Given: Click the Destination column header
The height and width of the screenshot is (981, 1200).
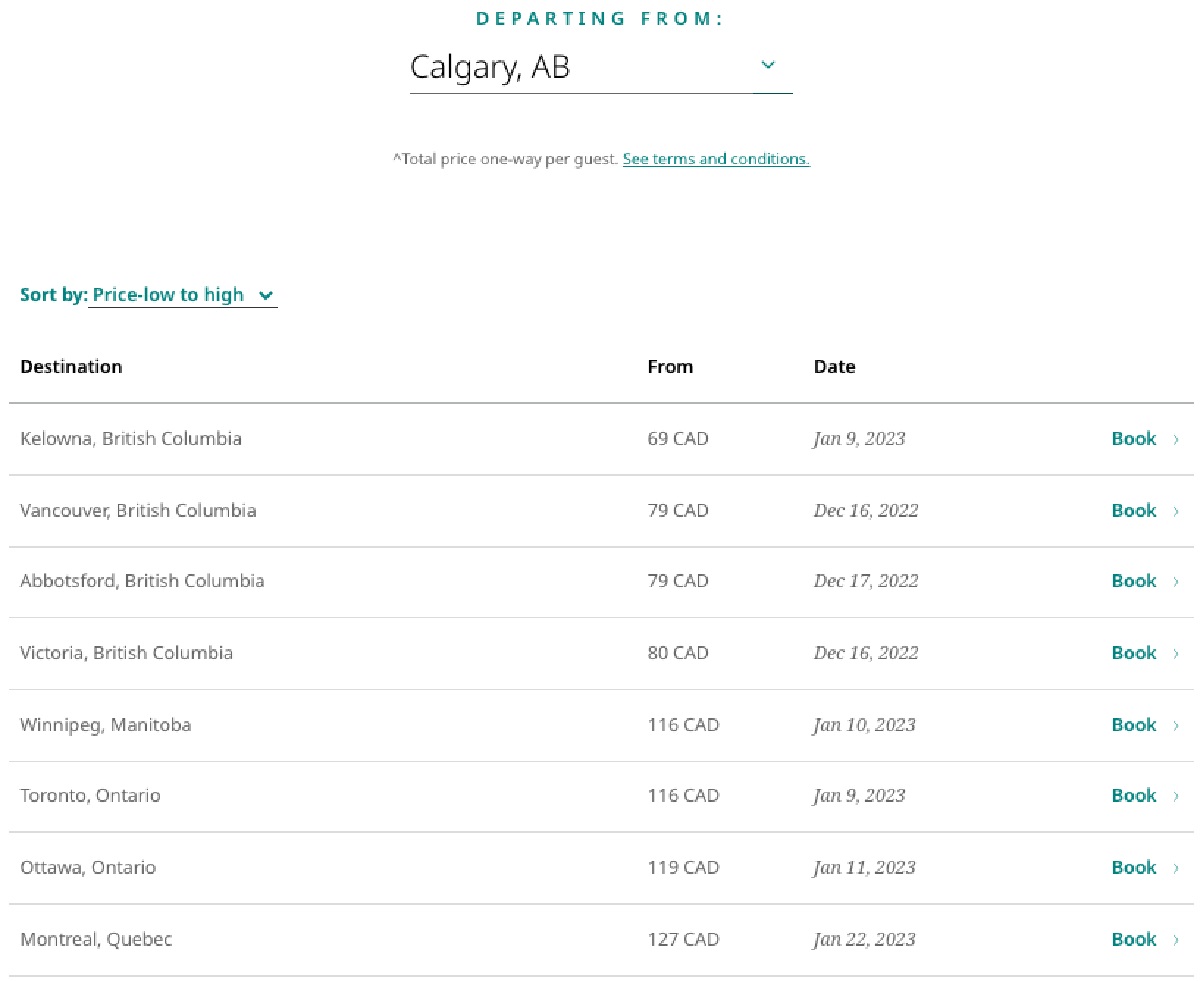Looking at the screenshot, I should tap(71, 367).
